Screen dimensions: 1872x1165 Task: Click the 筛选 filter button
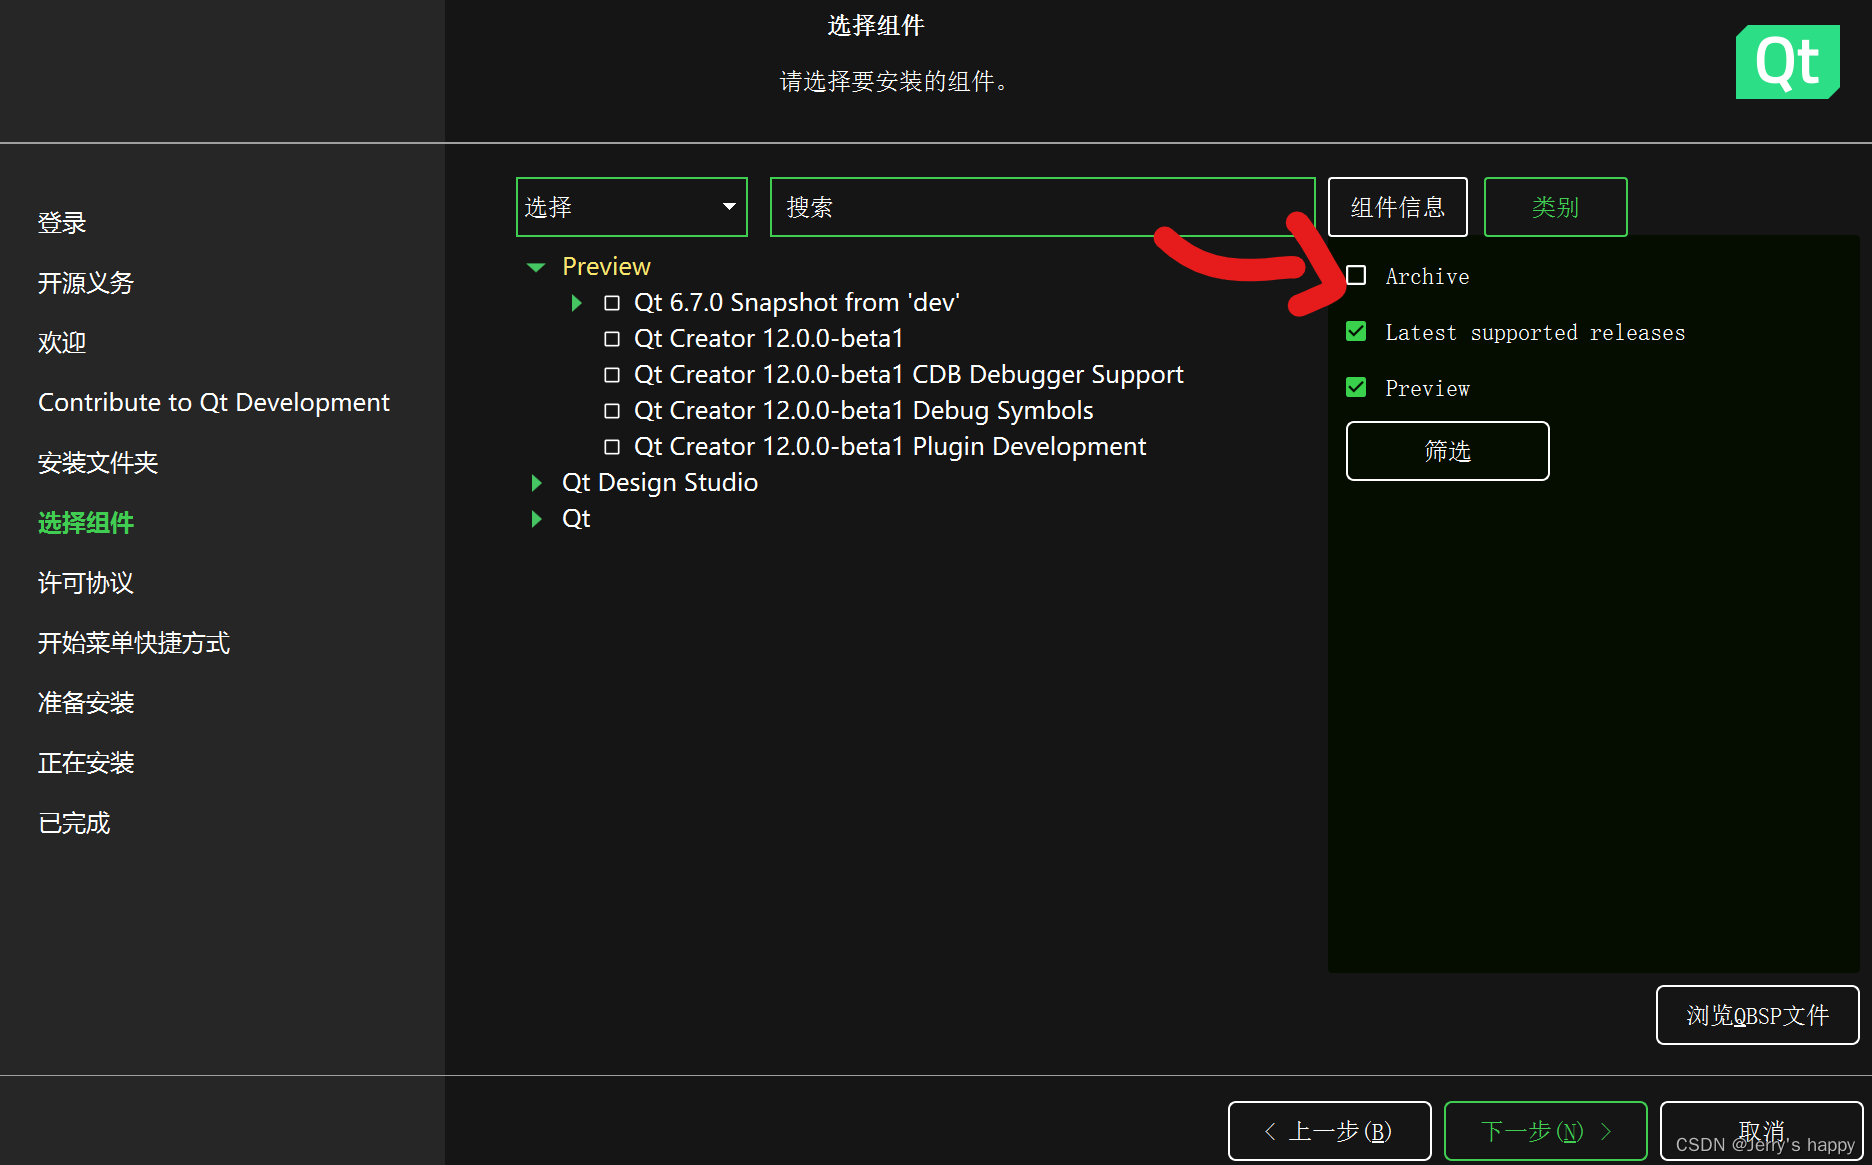[x=1448, y=451]
